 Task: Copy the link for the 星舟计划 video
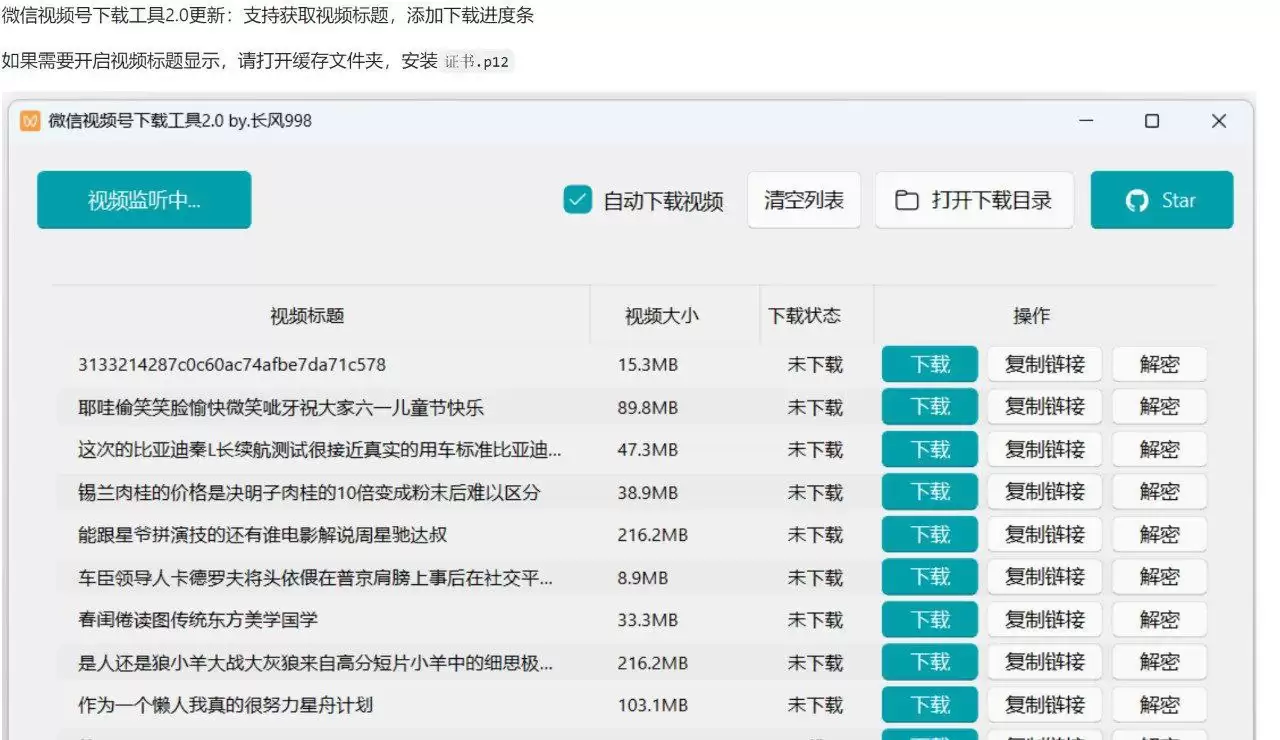pos(1046,704)
